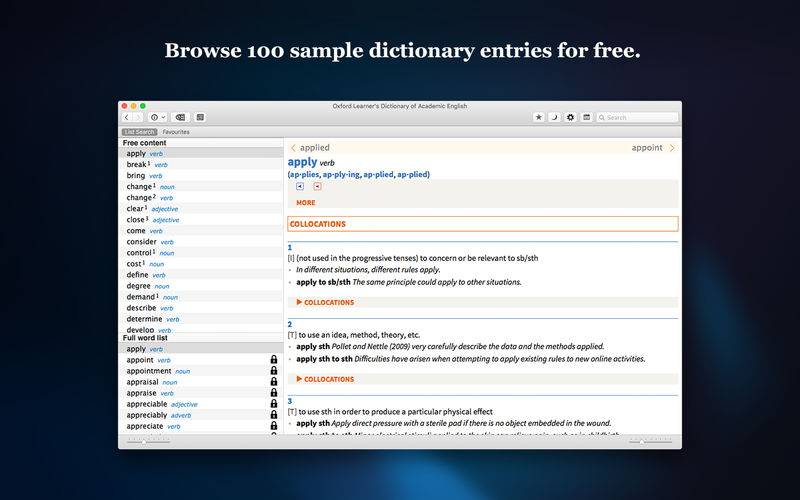Click the lock icon beside appraisal

(274, 382)
